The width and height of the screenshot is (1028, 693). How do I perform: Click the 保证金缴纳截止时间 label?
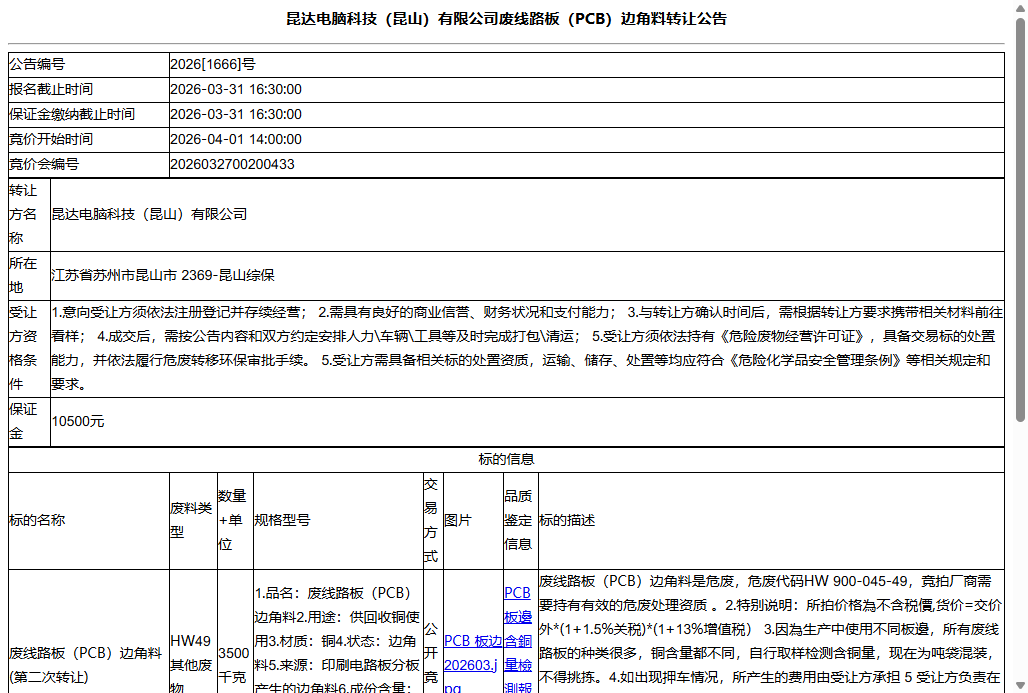[x=71, y=114]
